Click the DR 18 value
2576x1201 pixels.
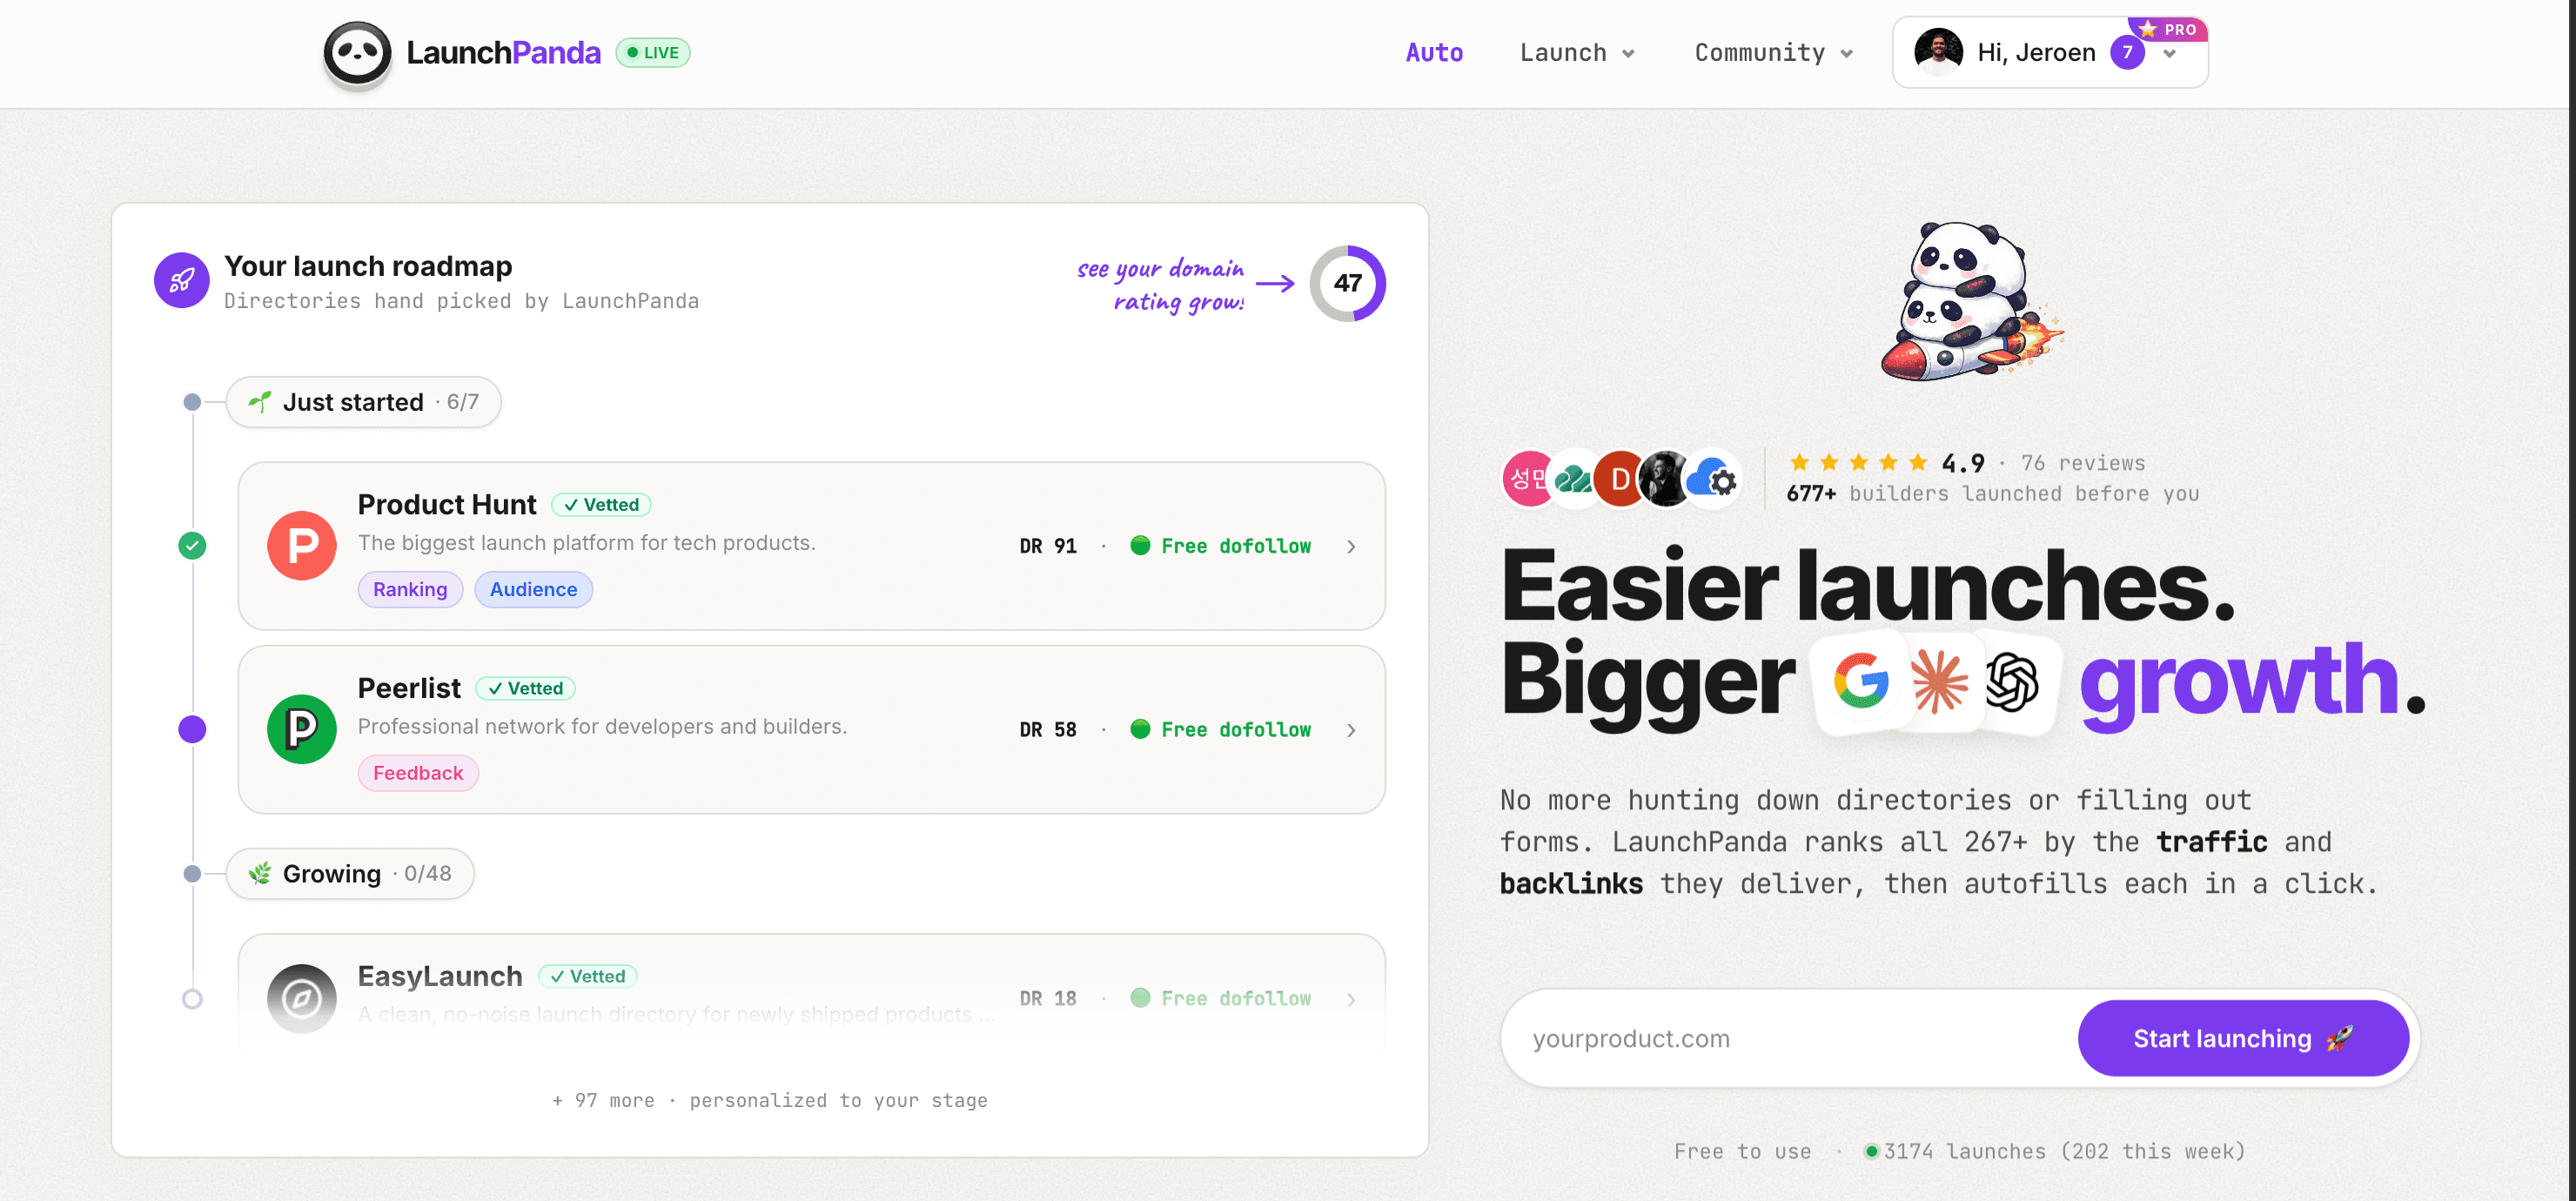[1048, 998]
